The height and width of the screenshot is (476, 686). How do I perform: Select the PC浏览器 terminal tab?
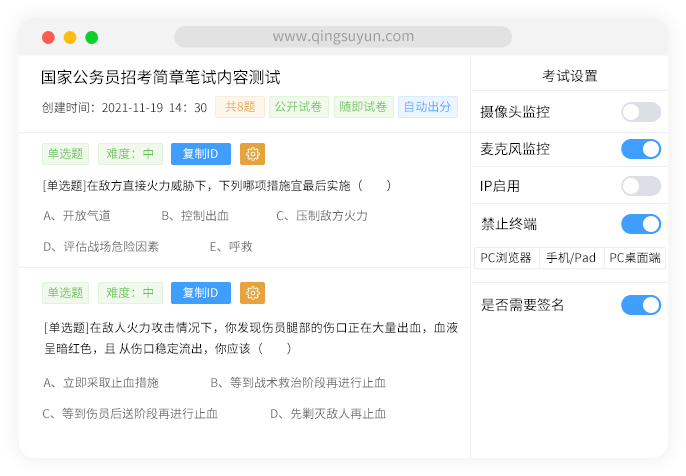(506, 258)
